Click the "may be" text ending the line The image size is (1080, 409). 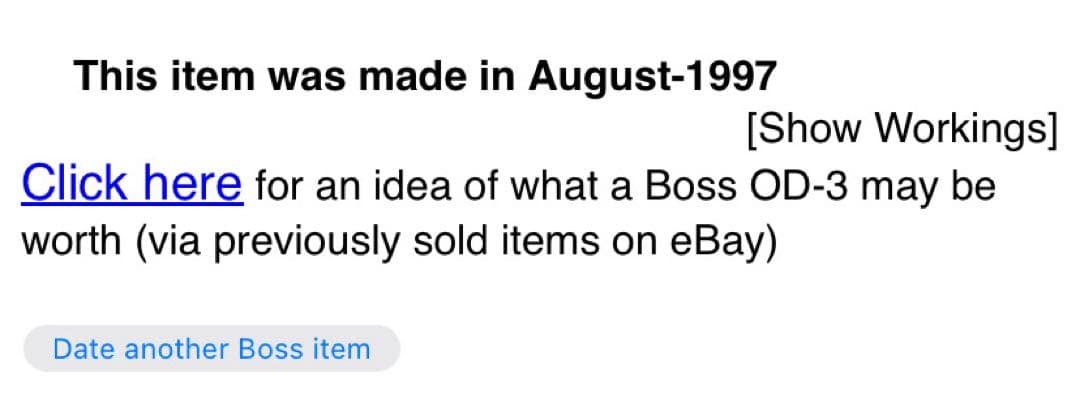pos(936,187)
